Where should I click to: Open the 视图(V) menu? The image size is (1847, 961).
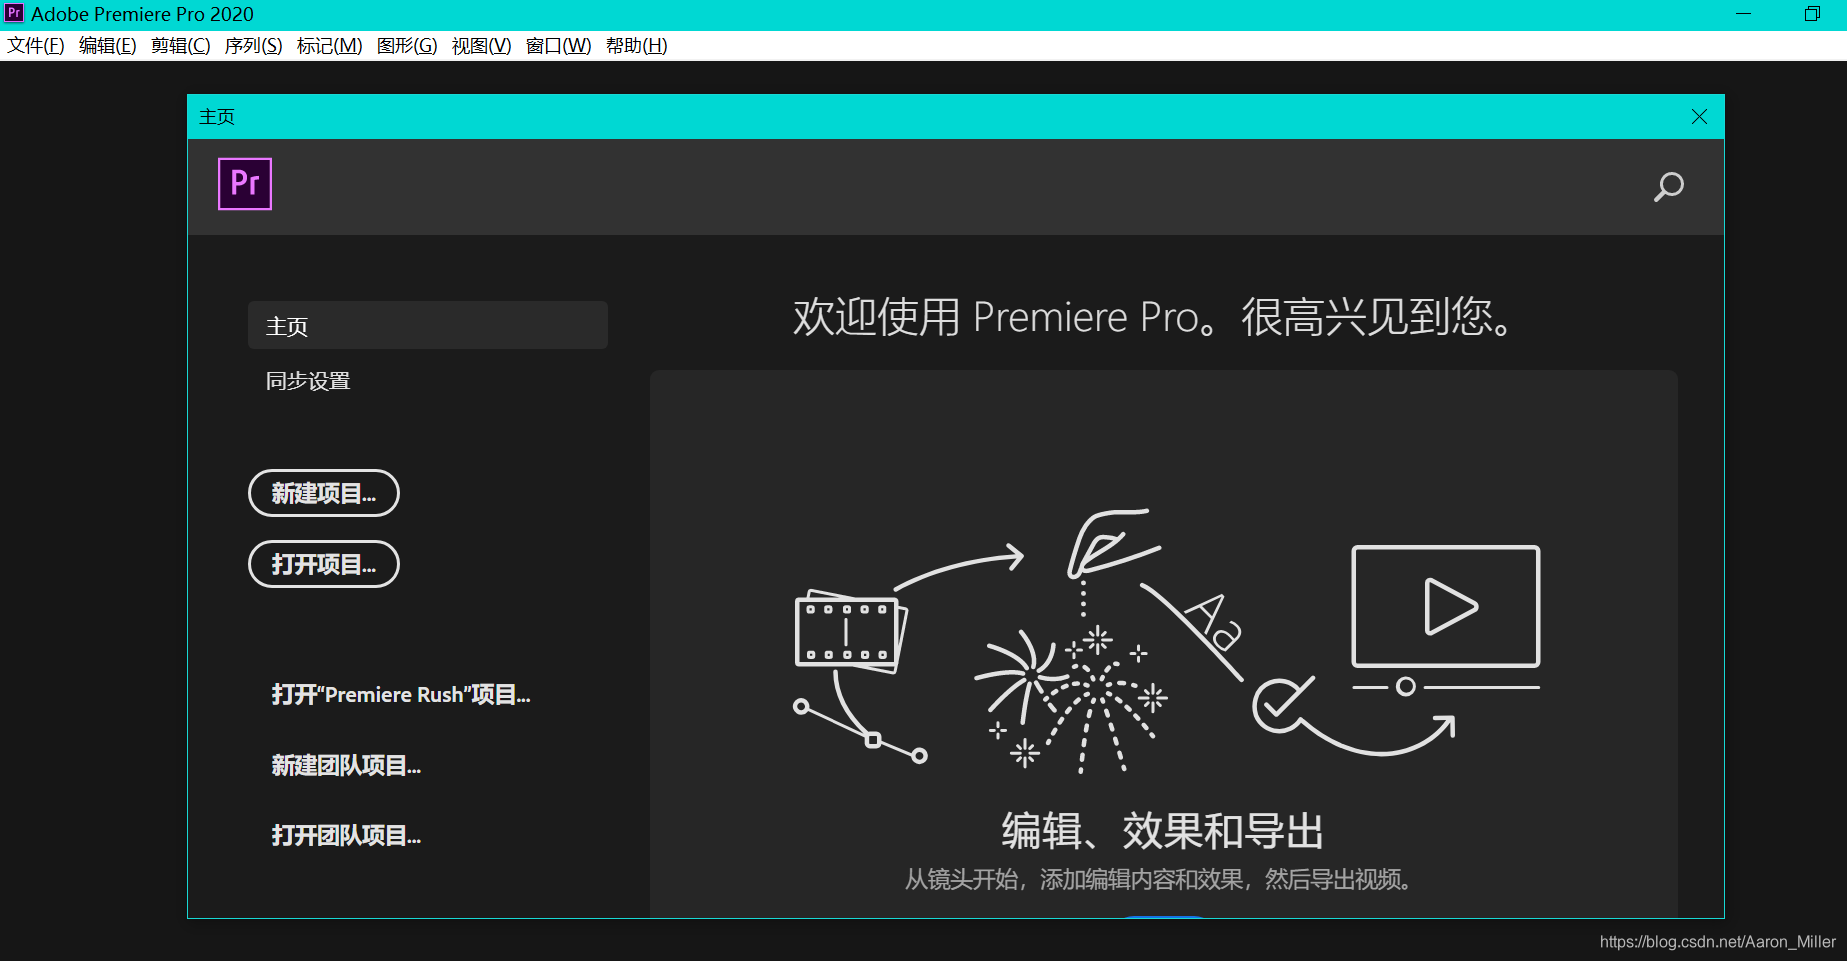pyautogui.click(x=482, y=46)
